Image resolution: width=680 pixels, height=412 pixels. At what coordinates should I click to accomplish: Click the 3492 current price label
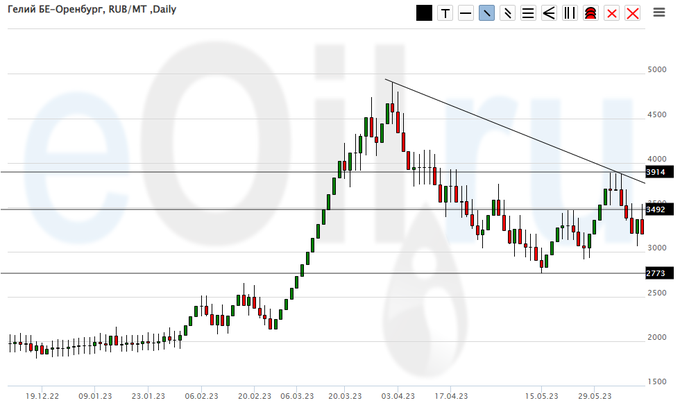coord(658,209)
